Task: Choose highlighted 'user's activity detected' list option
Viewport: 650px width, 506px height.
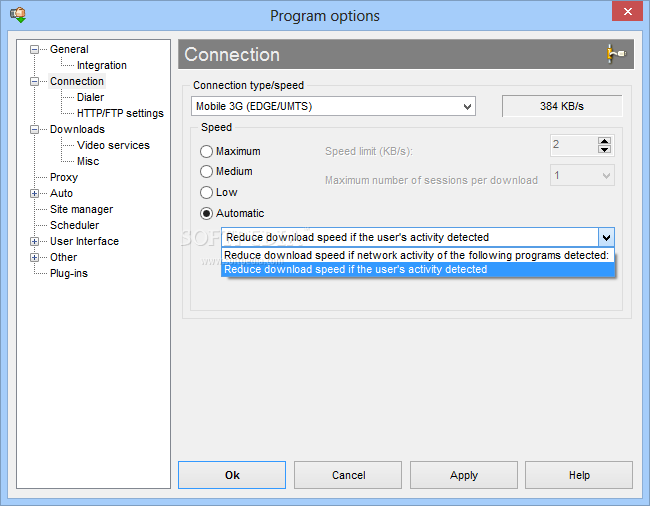Action: (418, 269)
